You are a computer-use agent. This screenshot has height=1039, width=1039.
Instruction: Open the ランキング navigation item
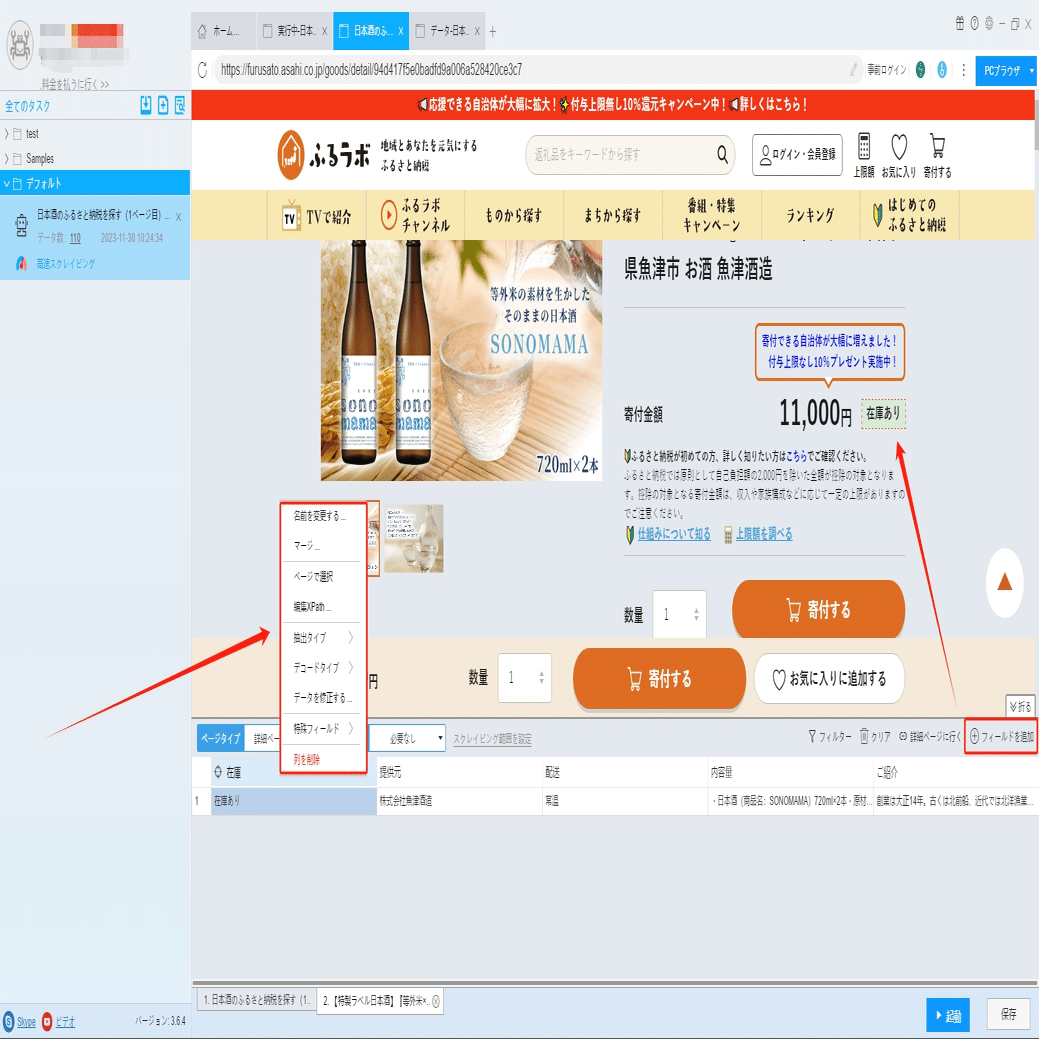click(x=810, y=215)
